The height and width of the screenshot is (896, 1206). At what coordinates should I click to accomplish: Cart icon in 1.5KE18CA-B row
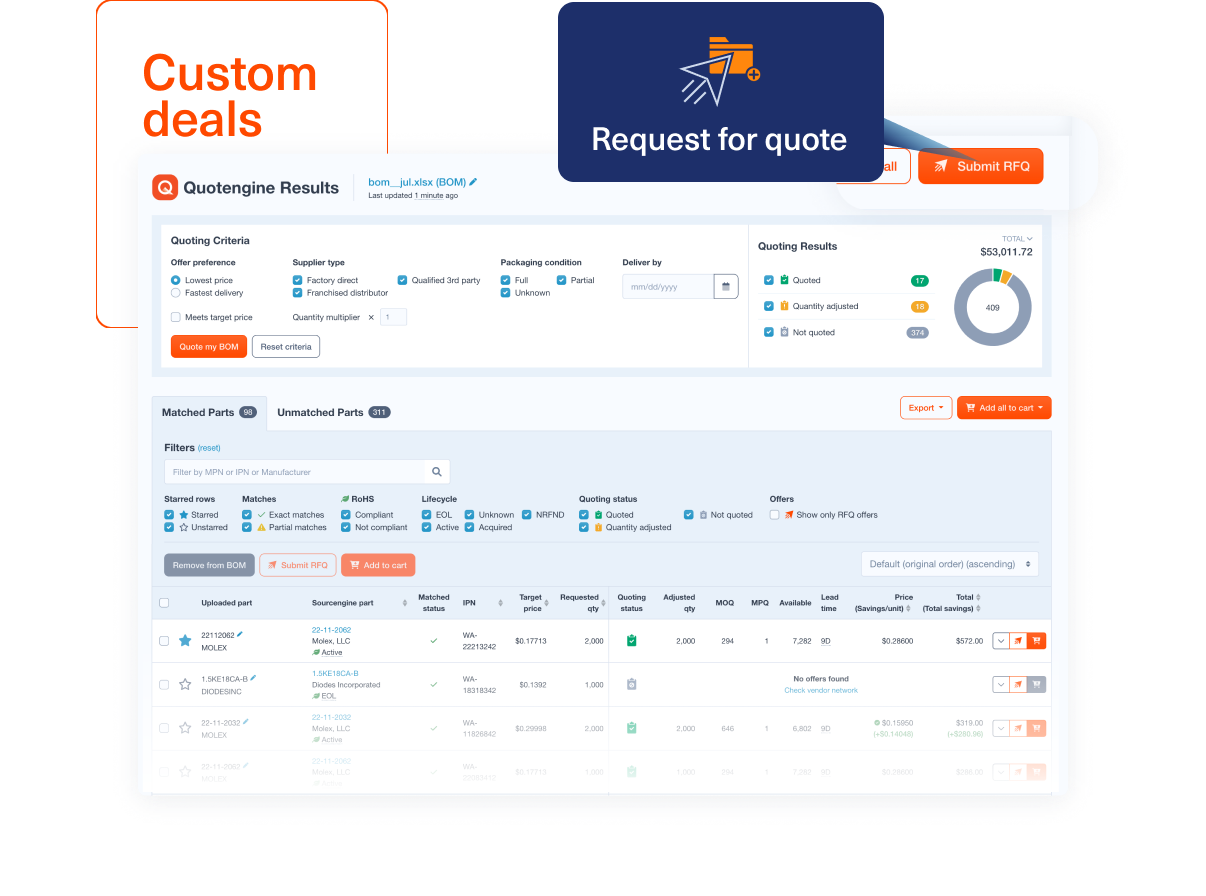tap(1036, 685)
